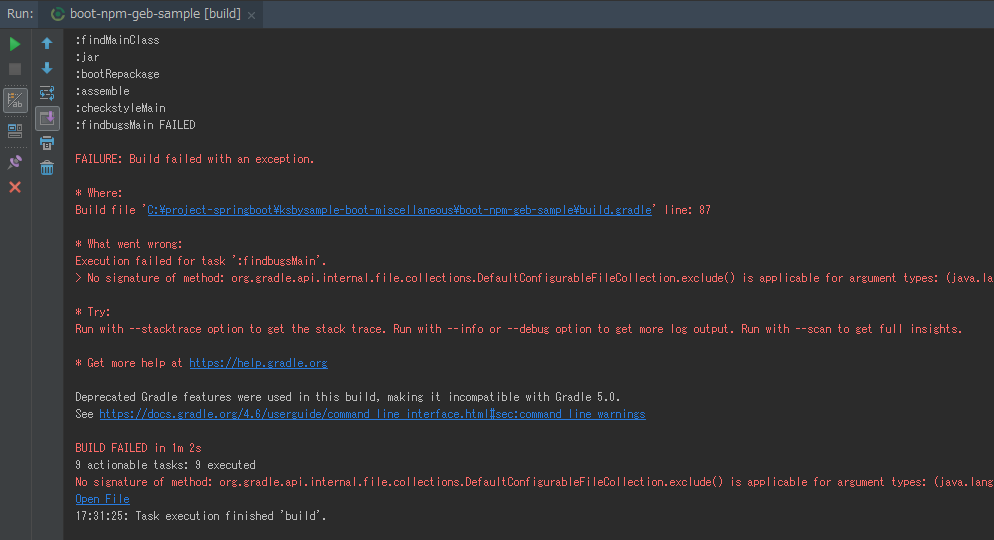Open the https://help.gradle.org link

pos(258,363)
